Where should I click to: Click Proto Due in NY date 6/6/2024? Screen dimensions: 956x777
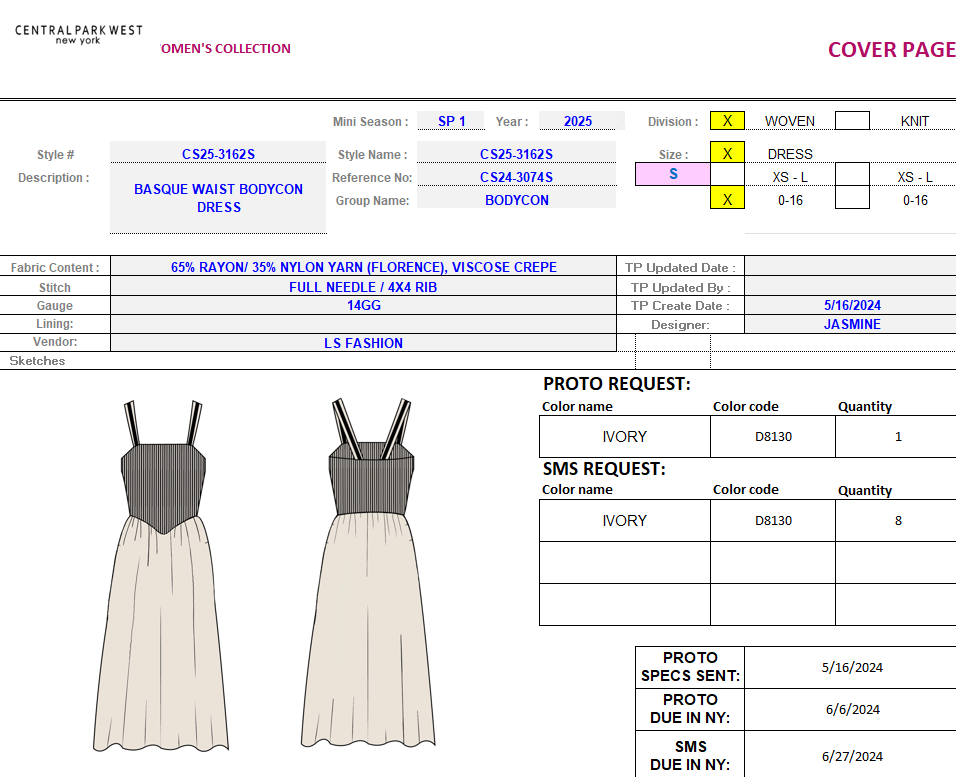852,709
